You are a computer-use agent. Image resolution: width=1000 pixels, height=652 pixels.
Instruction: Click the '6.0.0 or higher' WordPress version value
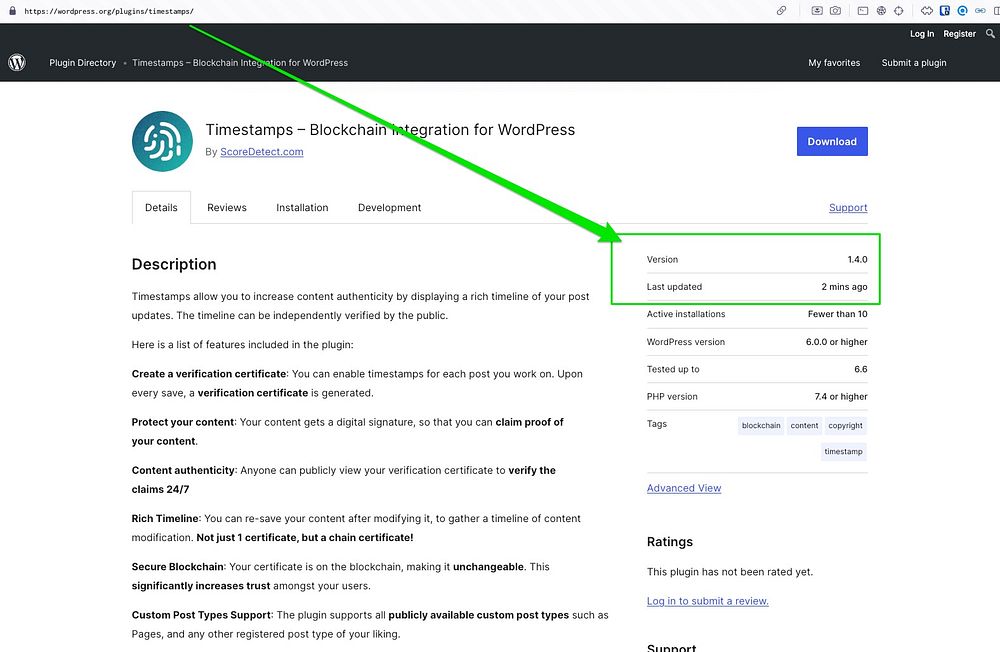click(836, 342)
